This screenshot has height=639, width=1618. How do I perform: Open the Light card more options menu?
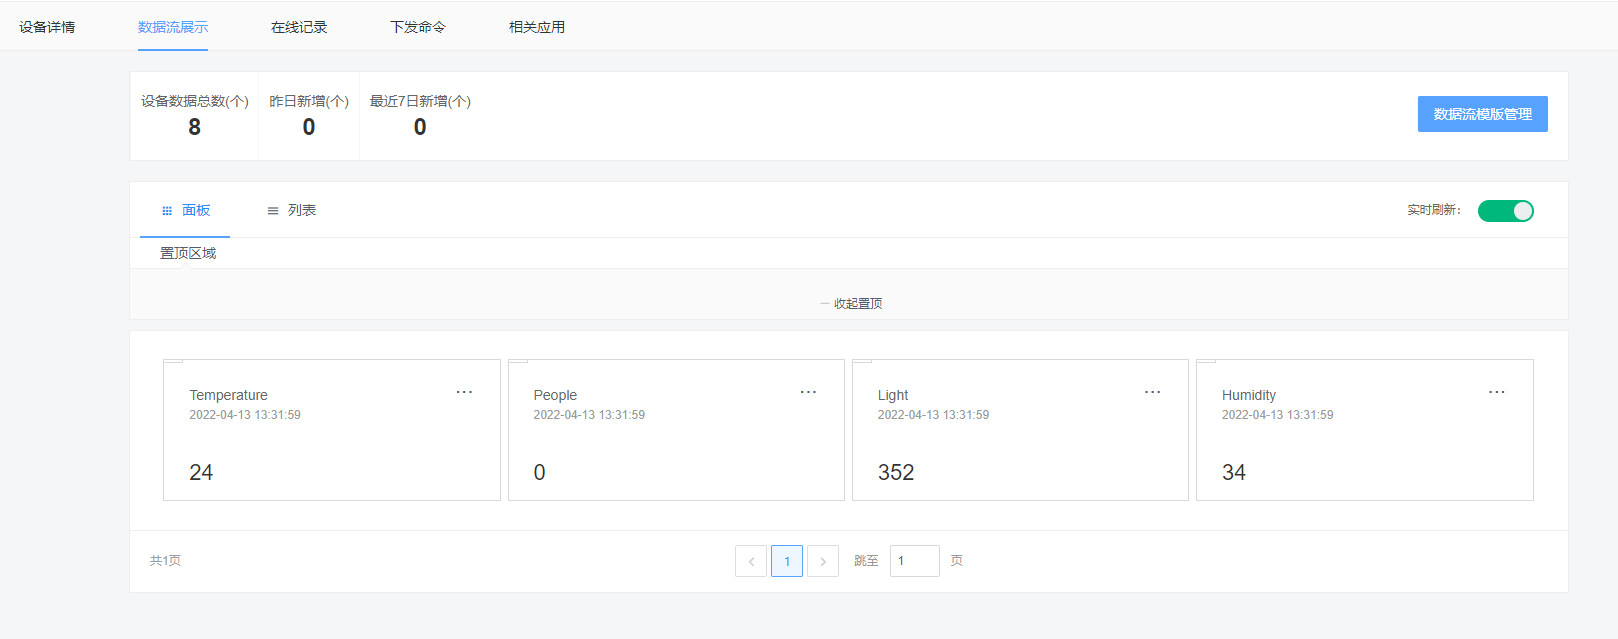(1152, 392)
